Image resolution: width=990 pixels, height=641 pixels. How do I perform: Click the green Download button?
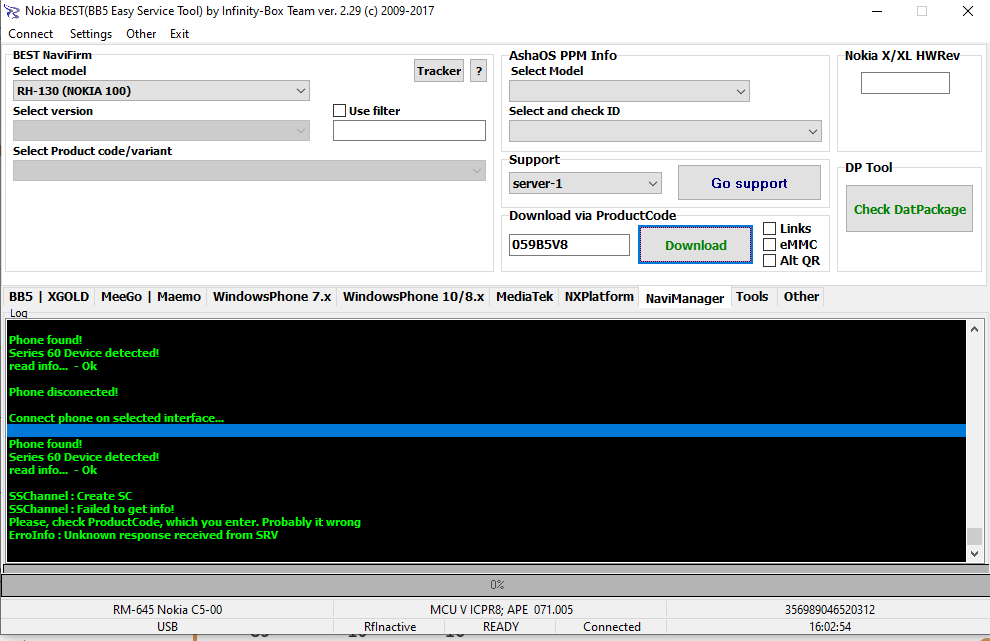pos(695,245)
